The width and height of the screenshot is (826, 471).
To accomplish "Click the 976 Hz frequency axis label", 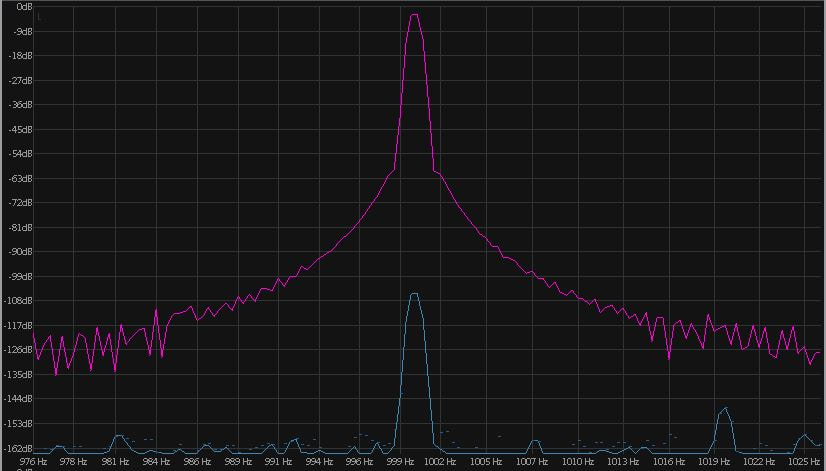I will point(33,462).
